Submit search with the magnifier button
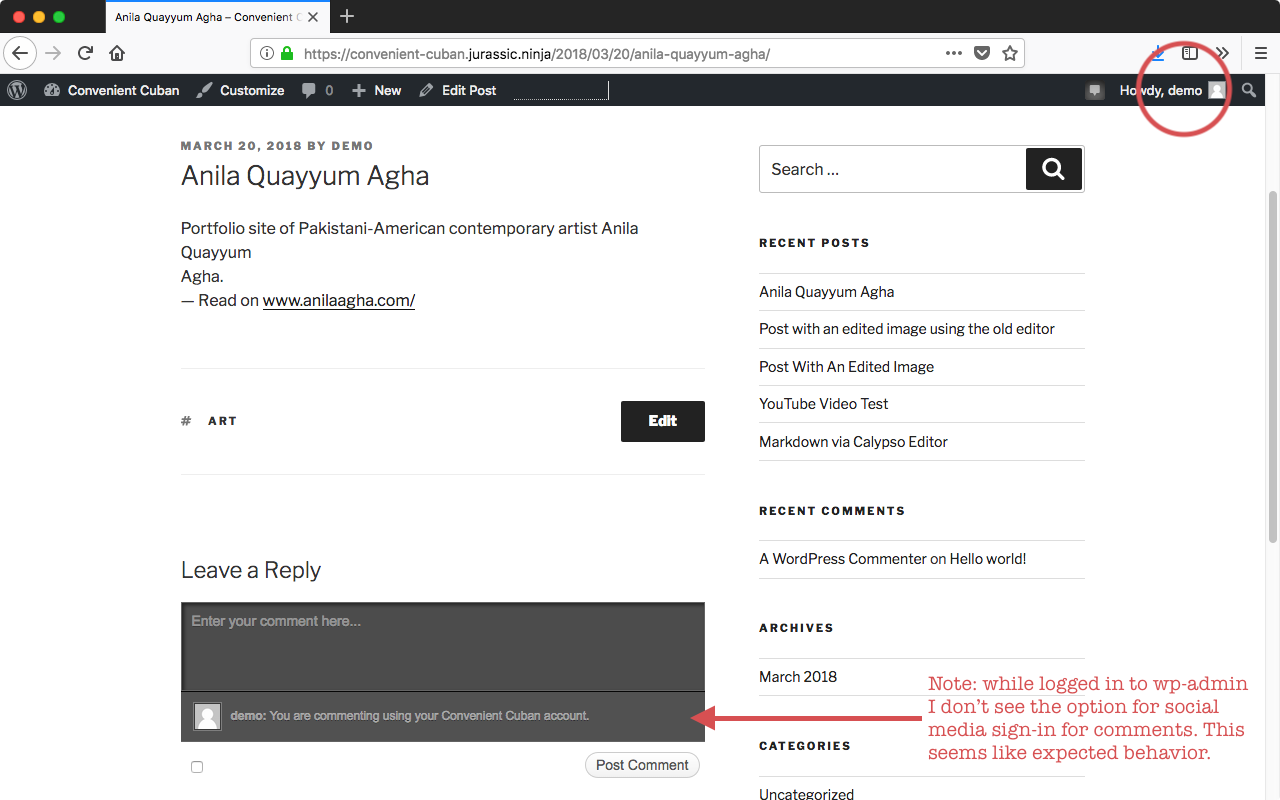 [1054, 169]
